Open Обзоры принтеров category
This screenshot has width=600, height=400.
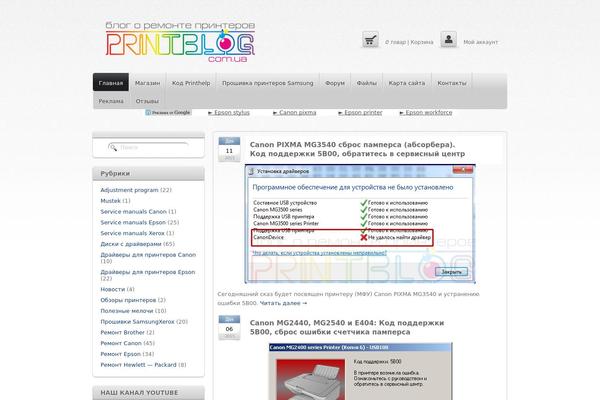(128, 300)
